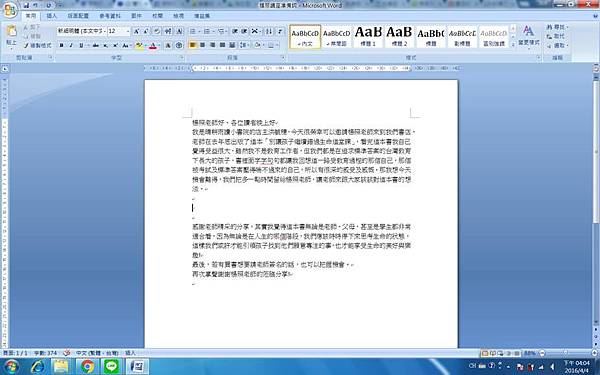Apply the red font color
Screen dimensions: 600x375
tap(153, 45)
